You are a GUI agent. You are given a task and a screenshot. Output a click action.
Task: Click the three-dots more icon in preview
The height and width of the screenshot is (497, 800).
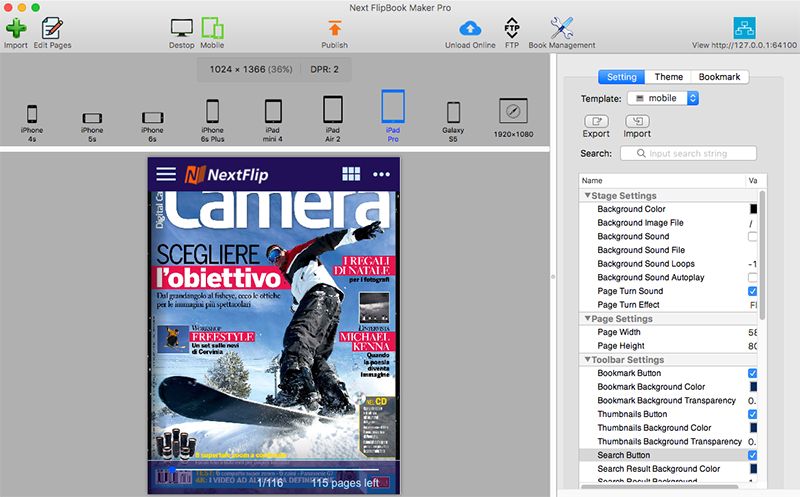[x=381, y=174]
